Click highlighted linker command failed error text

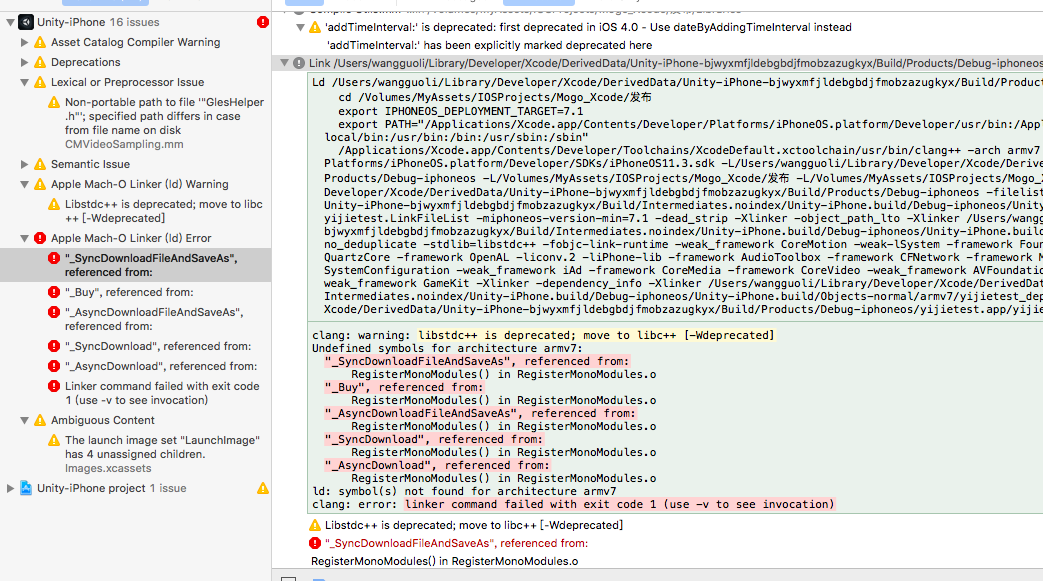pos(619,504)
